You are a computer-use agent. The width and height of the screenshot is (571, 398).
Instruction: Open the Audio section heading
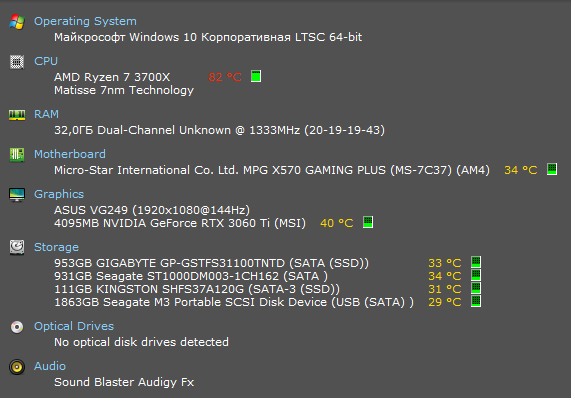click(50, 366)
